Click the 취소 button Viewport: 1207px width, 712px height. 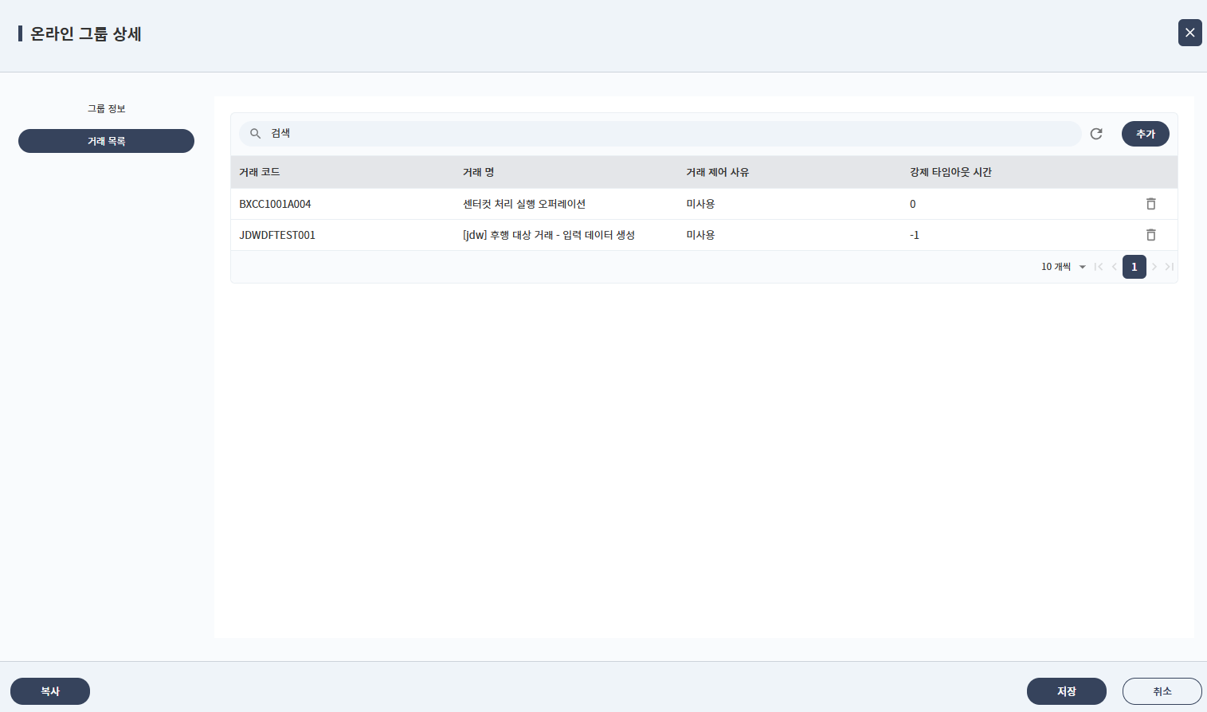click(1161, 691)
